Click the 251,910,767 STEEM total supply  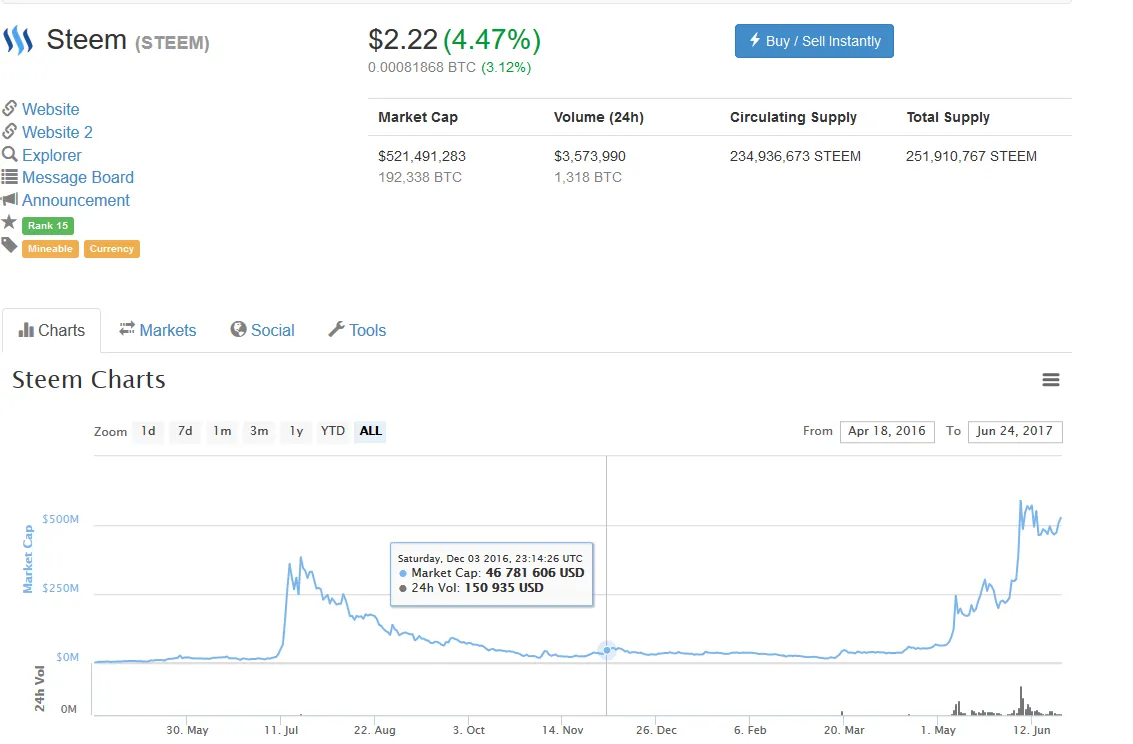coord(971,156)
